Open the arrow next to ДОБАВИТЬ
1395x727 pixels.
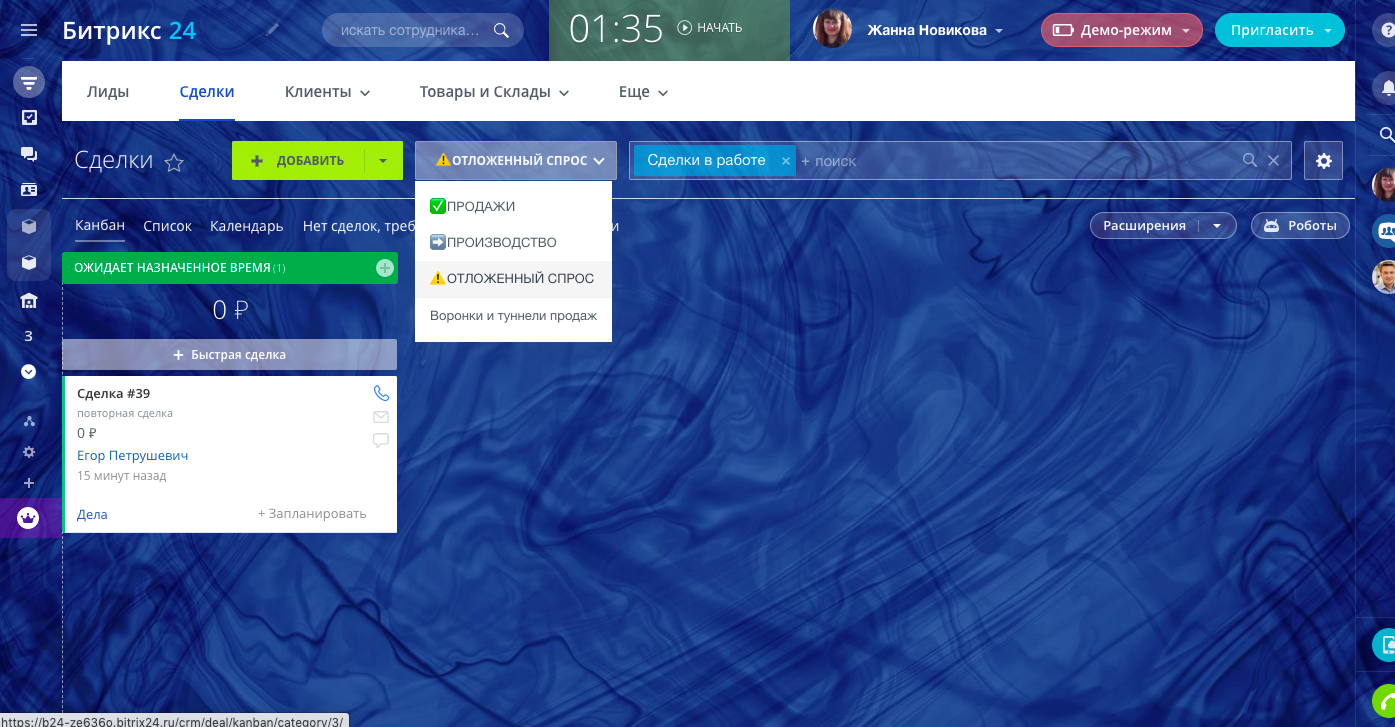[x=384, y=160]
